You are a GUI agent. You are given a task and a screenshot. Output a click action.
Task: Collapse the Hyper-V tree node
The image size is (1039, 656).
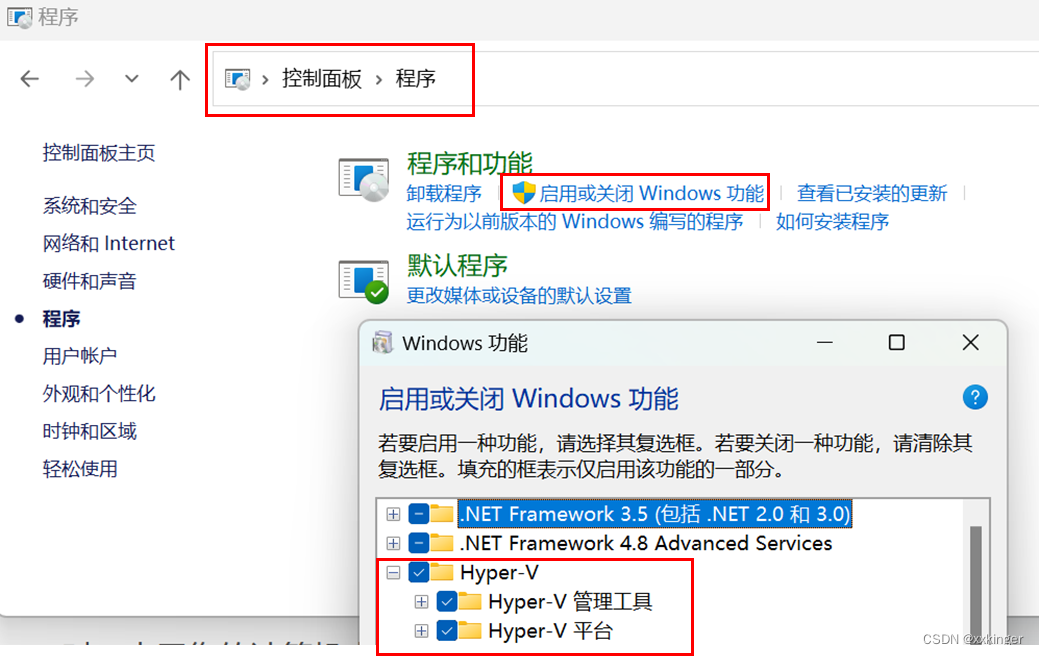pos(393,573)
